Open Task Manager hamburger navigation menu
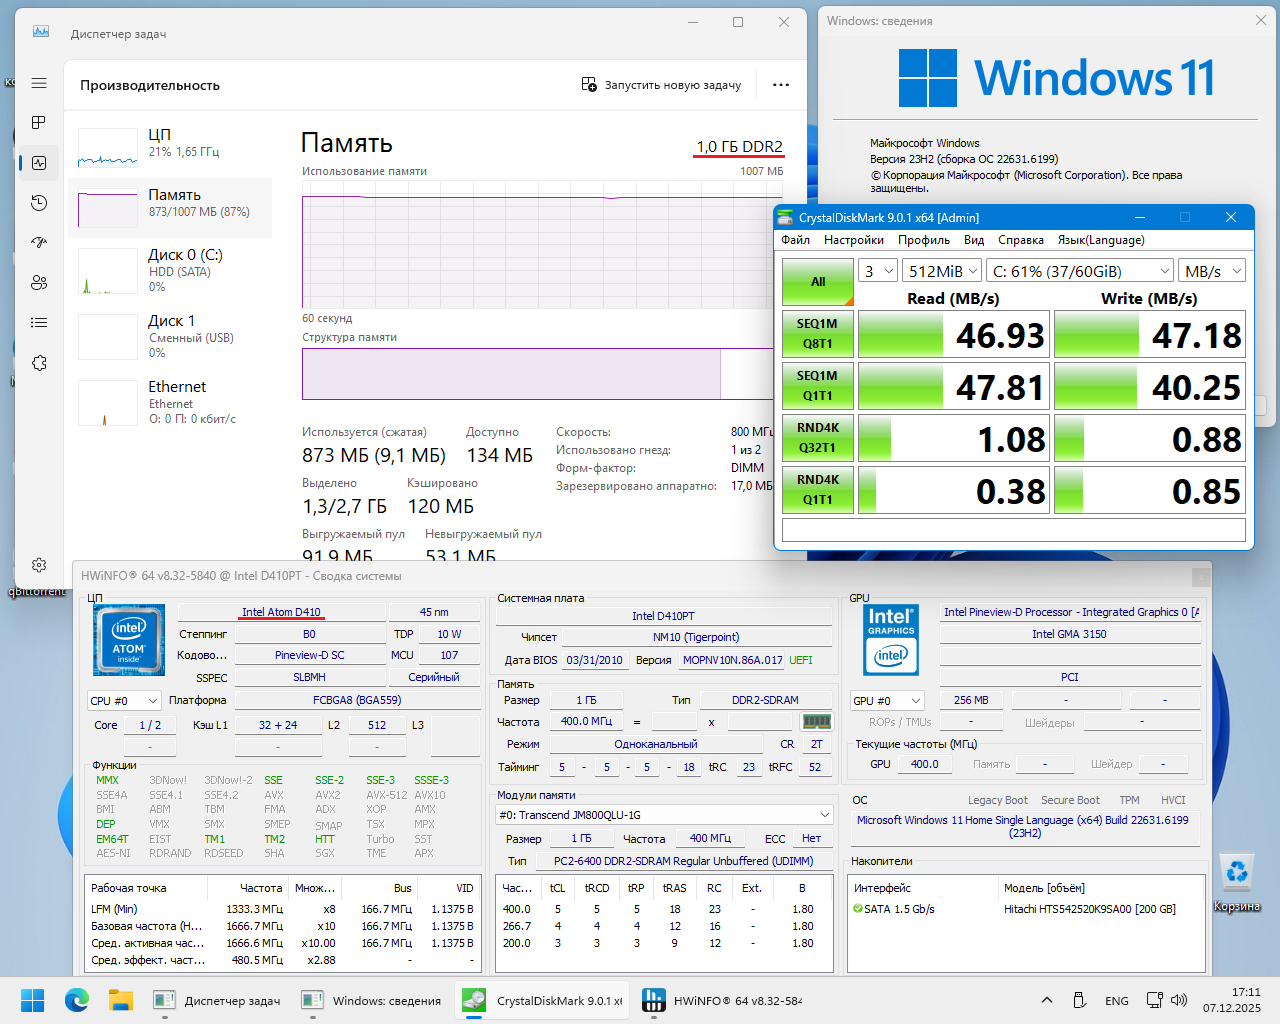Screen dimensions: 1280x1024 (x=39, y=84)
